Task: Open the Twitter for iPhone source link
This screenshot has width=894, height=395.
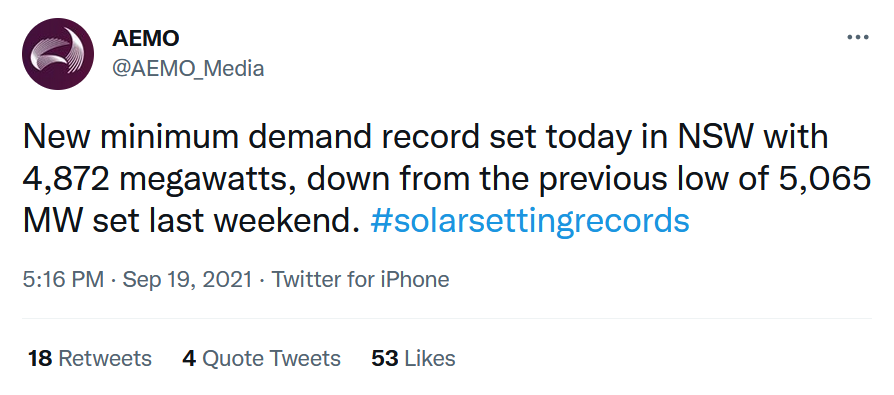Action: 360,279
